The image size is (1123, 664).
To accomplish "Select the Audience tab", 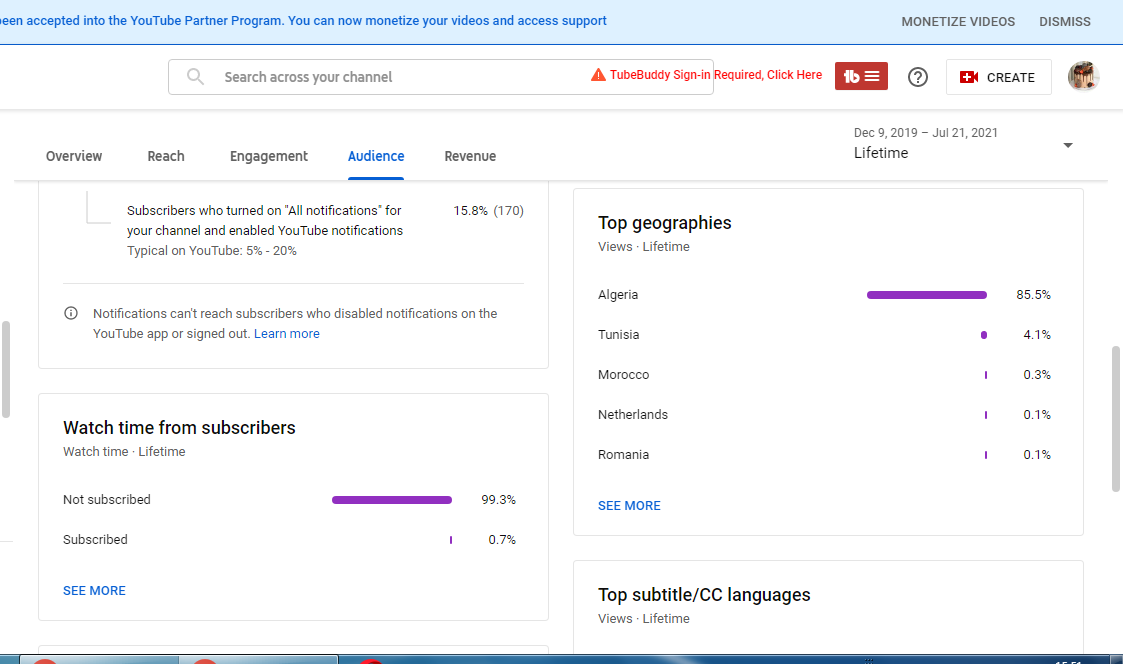I will click(376, 156).
